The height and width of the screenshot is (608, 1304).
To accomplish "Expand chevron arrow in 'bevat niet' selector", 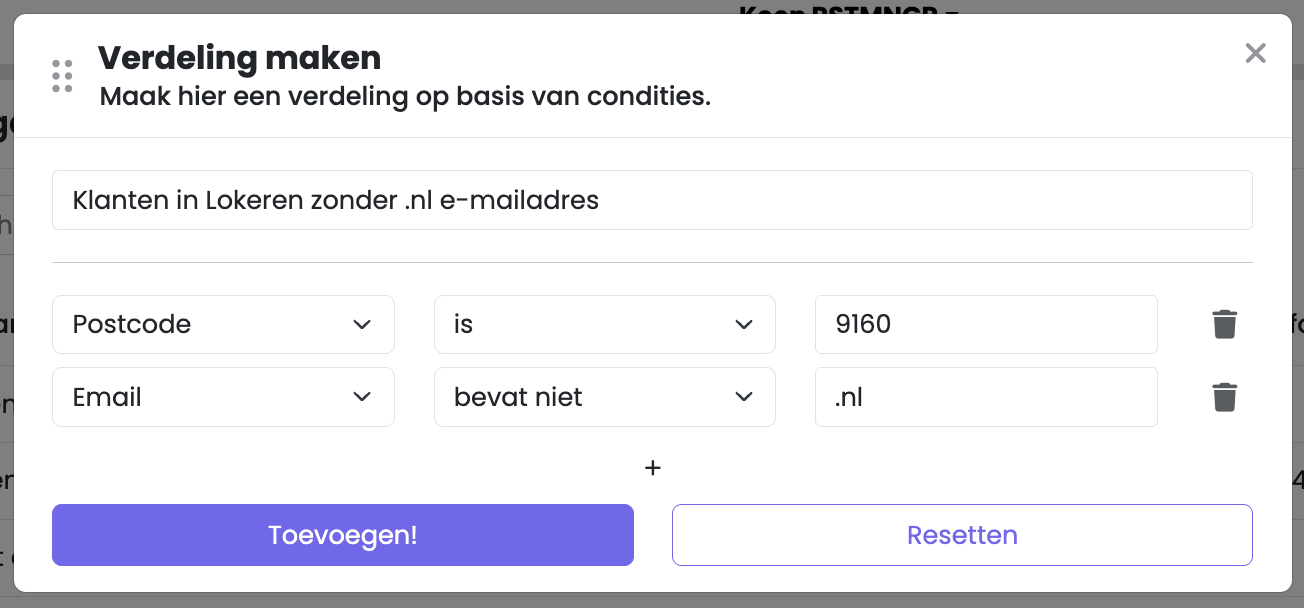I will pos(743,397).
